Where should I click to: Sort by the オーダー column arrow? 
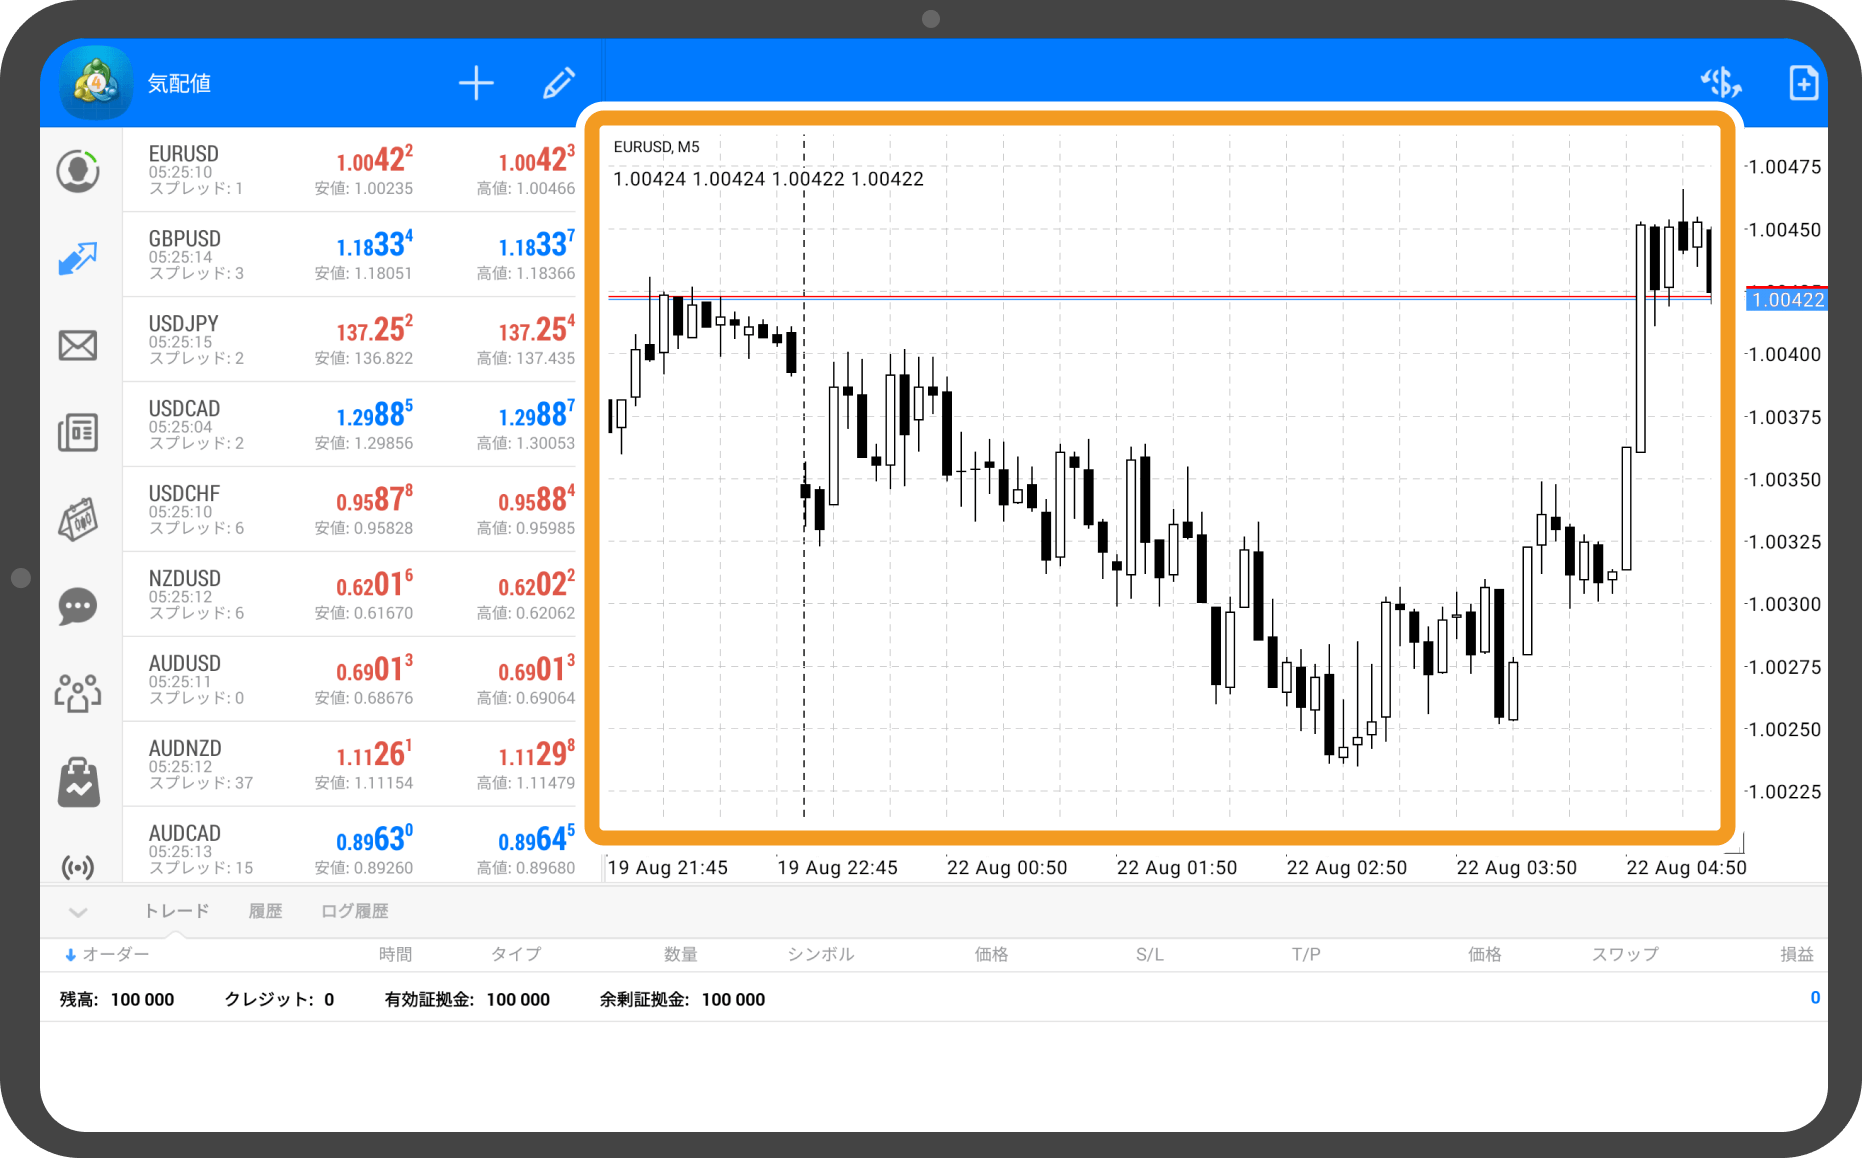pyautogui.click(x=70, y=955)
